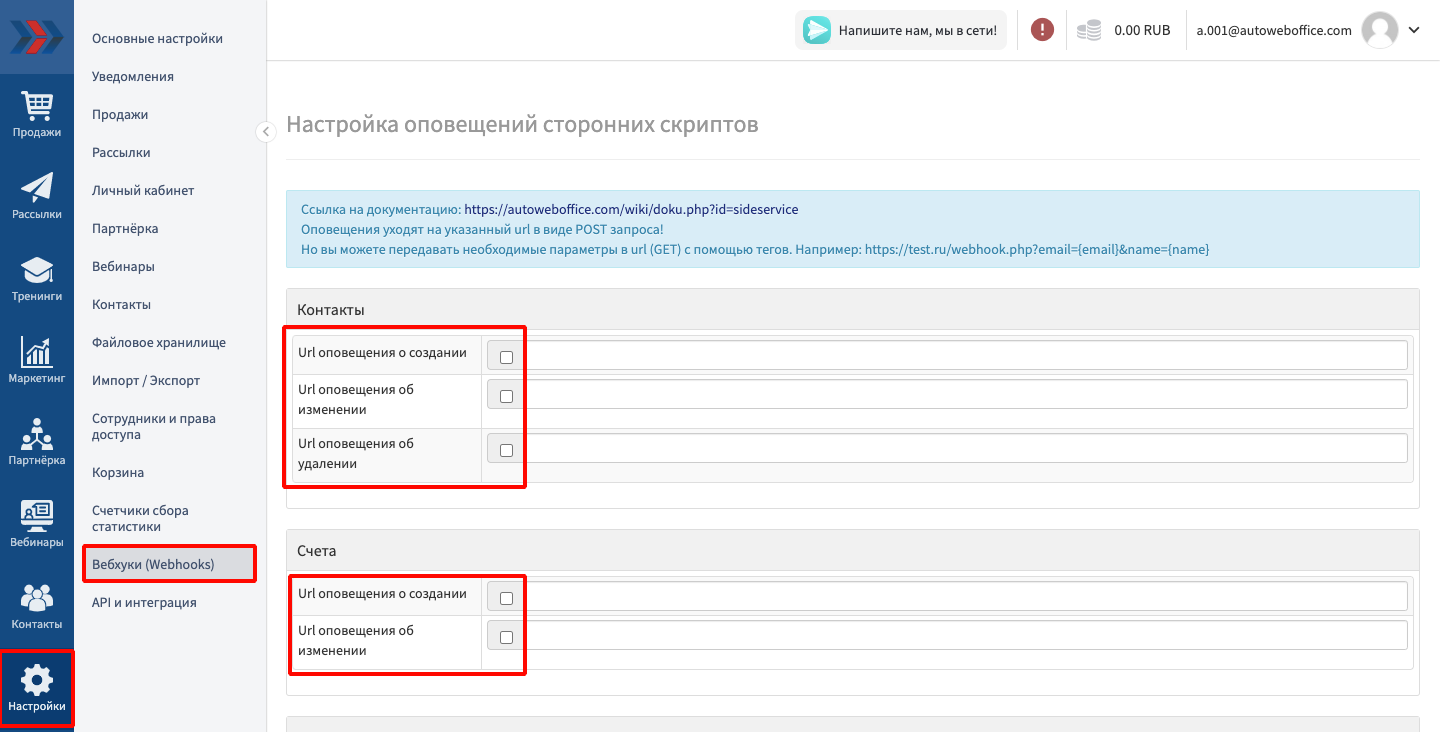The width and height of the screenshot is (1440, 732).
Task: Select Вебхуки (Webhooks) in settings menu
Action: (x=153, y=564)
